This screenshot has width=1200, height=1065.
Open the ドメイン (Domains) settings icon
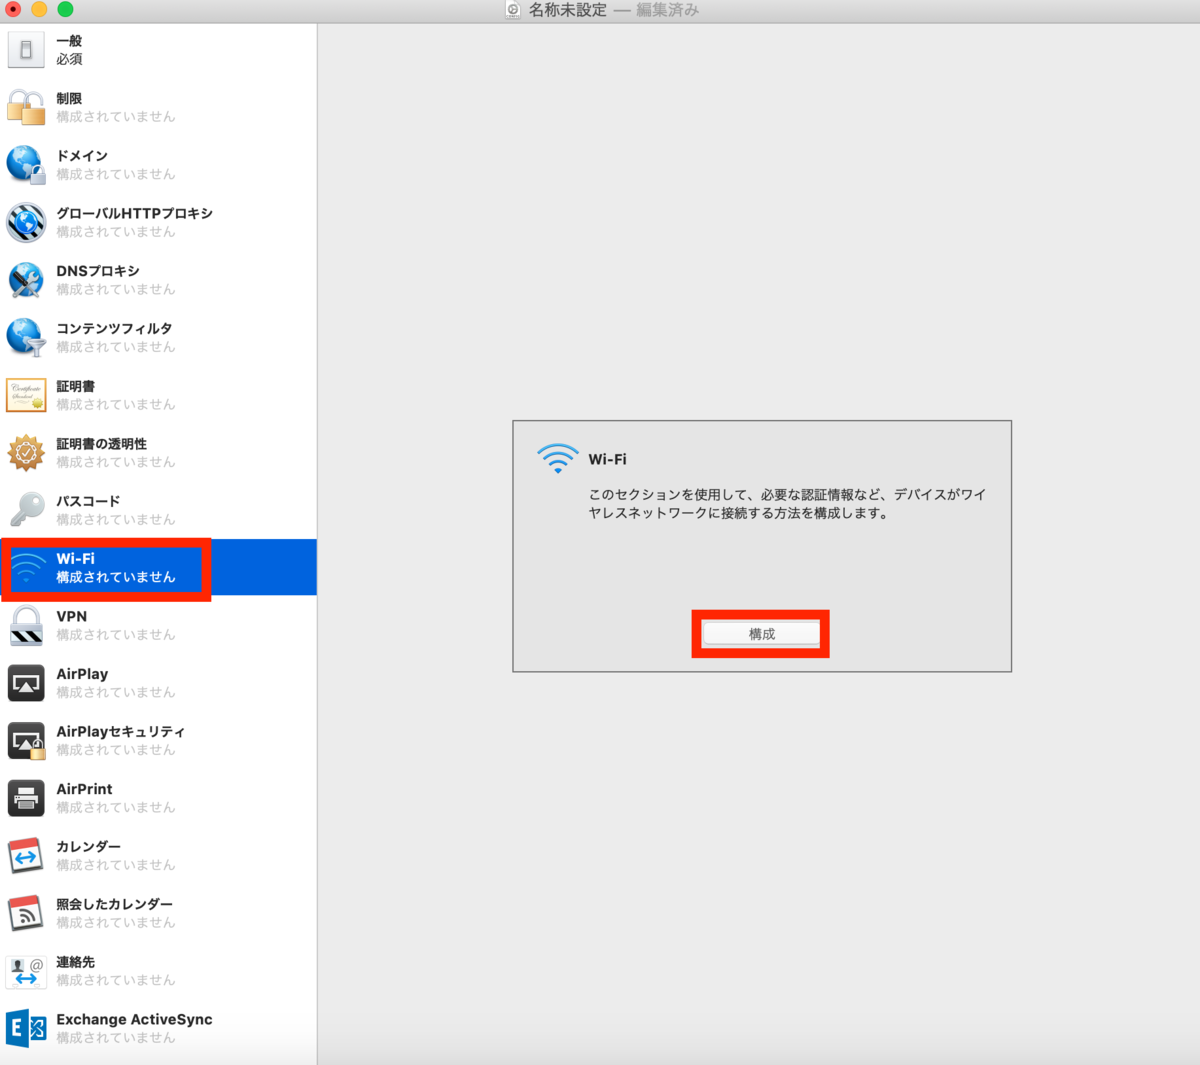coord(26,164)
